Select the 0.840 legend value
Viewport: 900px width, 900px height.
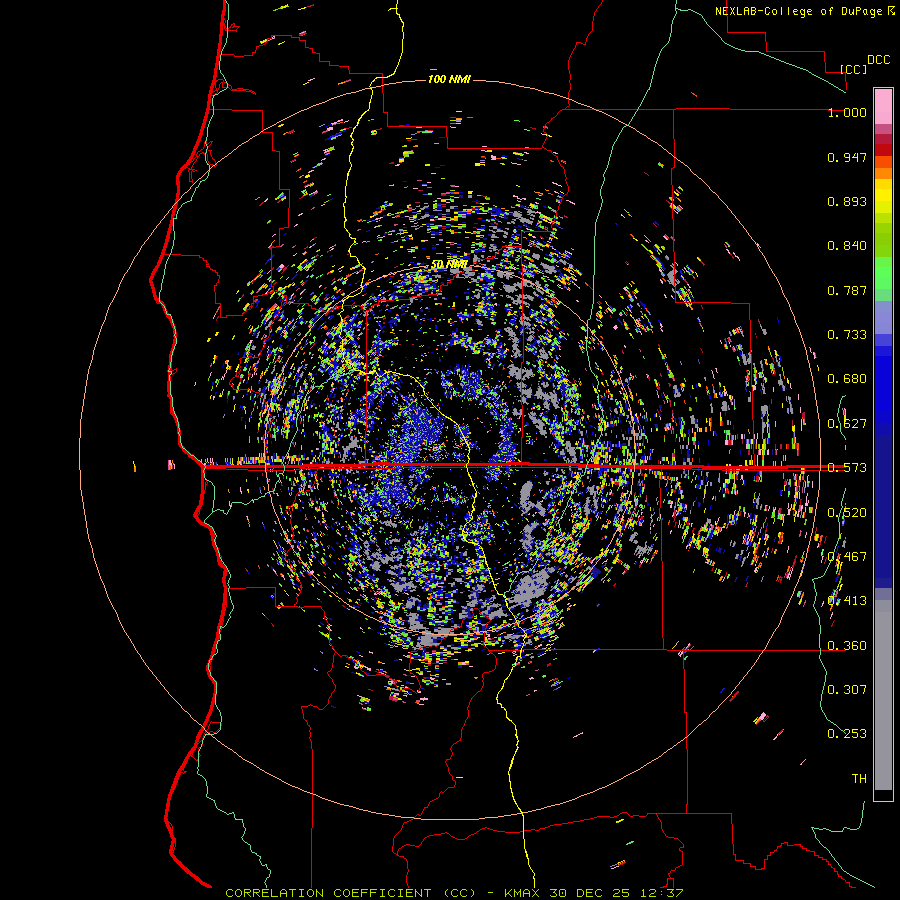click(847, 246)
